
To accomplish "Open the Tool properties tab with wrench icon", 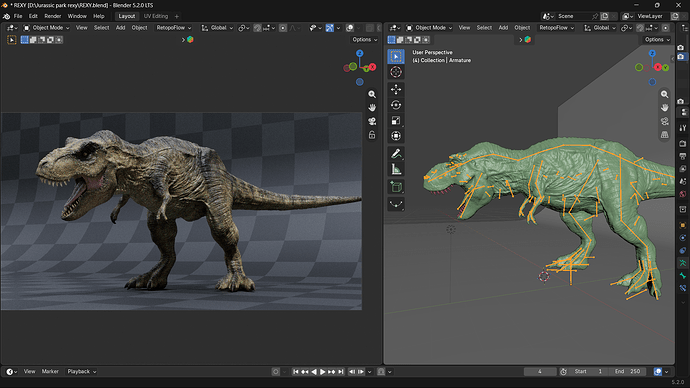I will 683,128.
